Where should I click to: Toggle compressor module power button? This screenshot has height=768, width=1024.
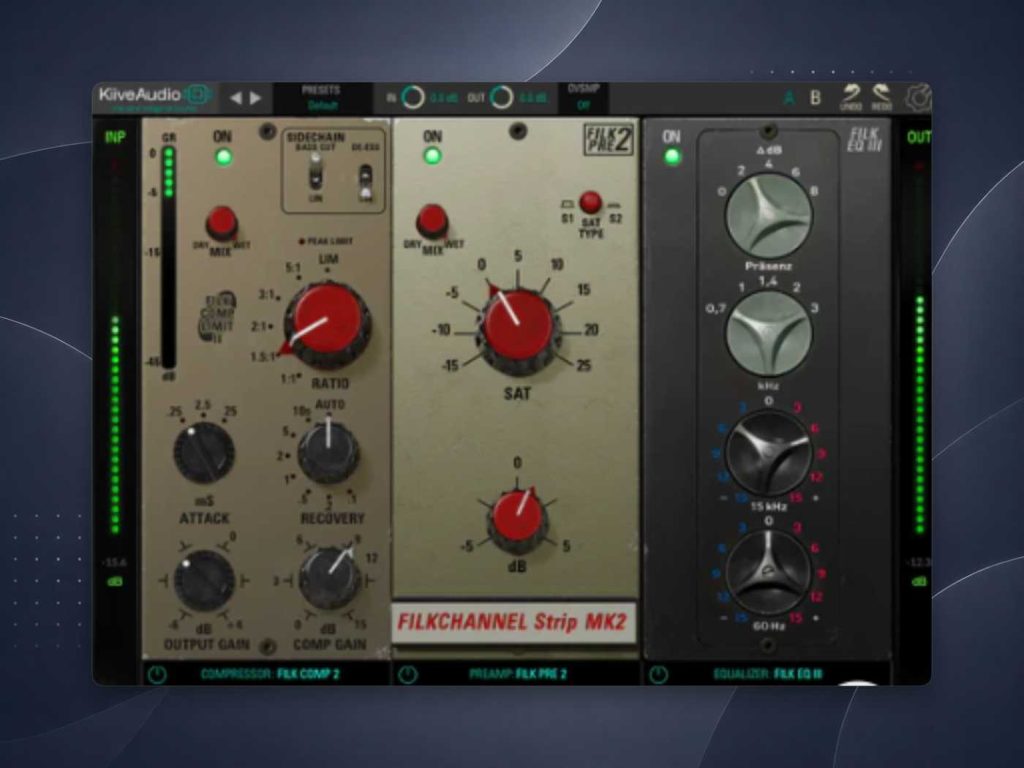pos(157,674)
